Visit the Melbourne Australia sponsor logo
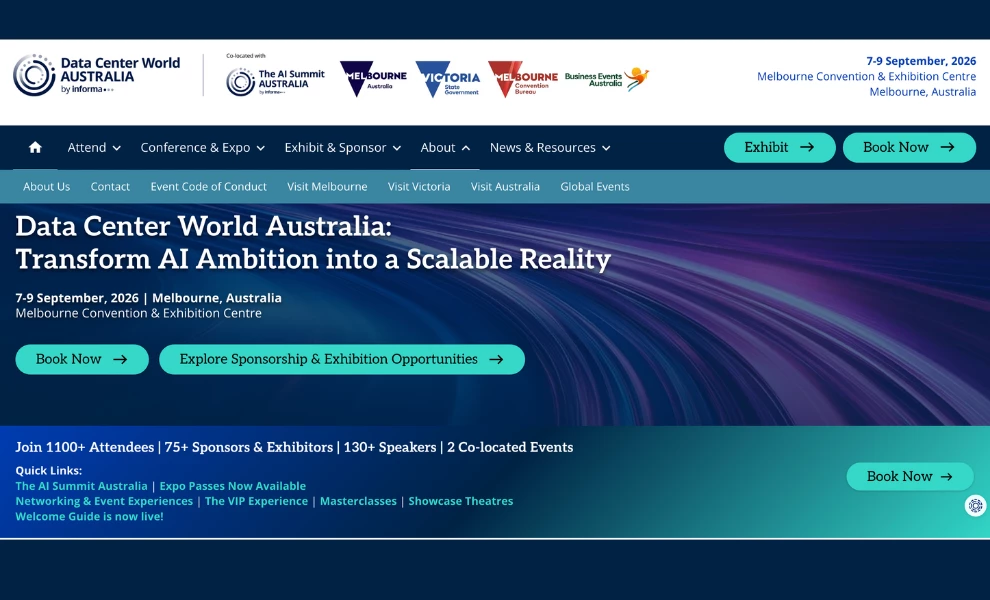The image size is (990, 600). point(373,79)
